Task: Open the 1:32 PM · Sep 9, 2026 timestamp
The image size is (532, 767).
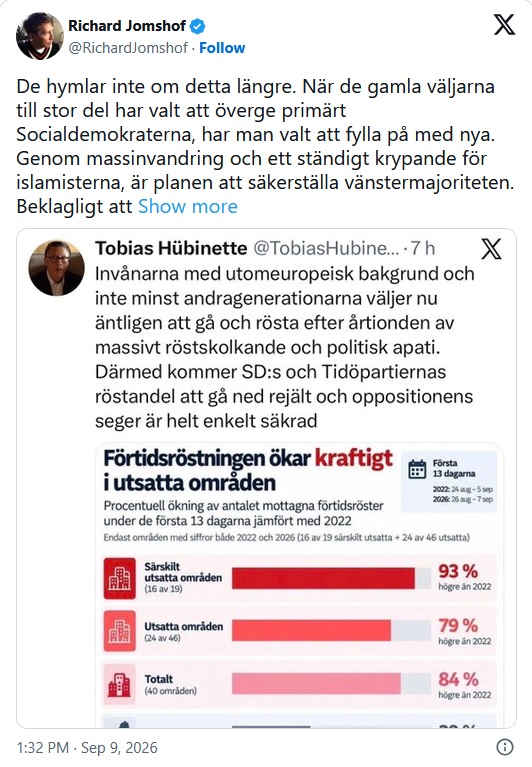Action: (x=87, y=747)
